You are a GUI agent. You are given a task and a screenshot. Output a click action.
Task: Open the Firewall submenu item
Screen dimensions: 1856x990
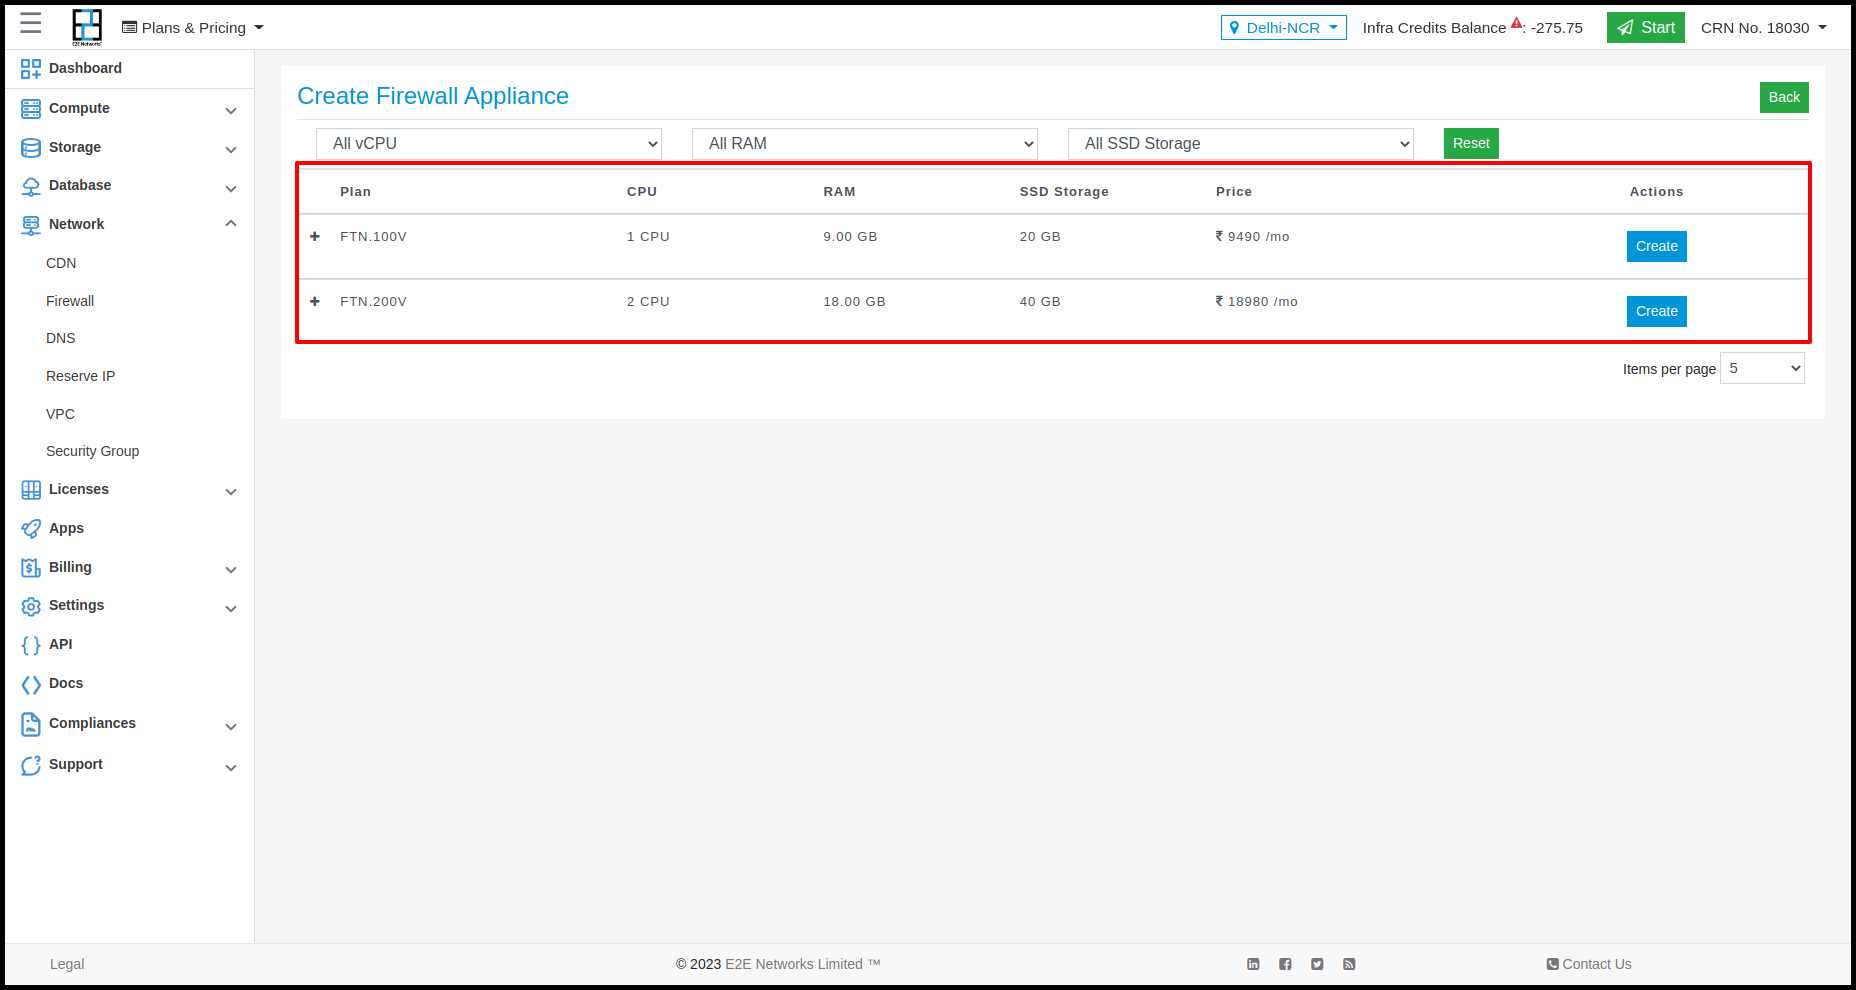(70, 301)
